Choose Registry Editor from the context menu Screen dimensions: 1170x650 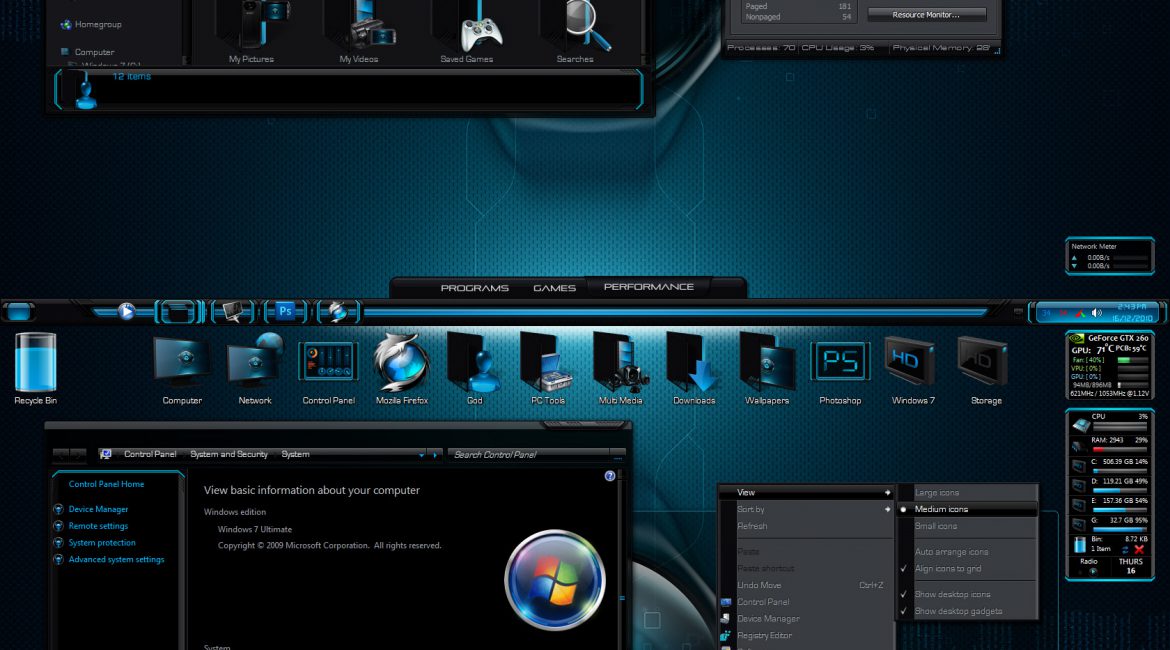pyautogui.click(x=807, y=636)
